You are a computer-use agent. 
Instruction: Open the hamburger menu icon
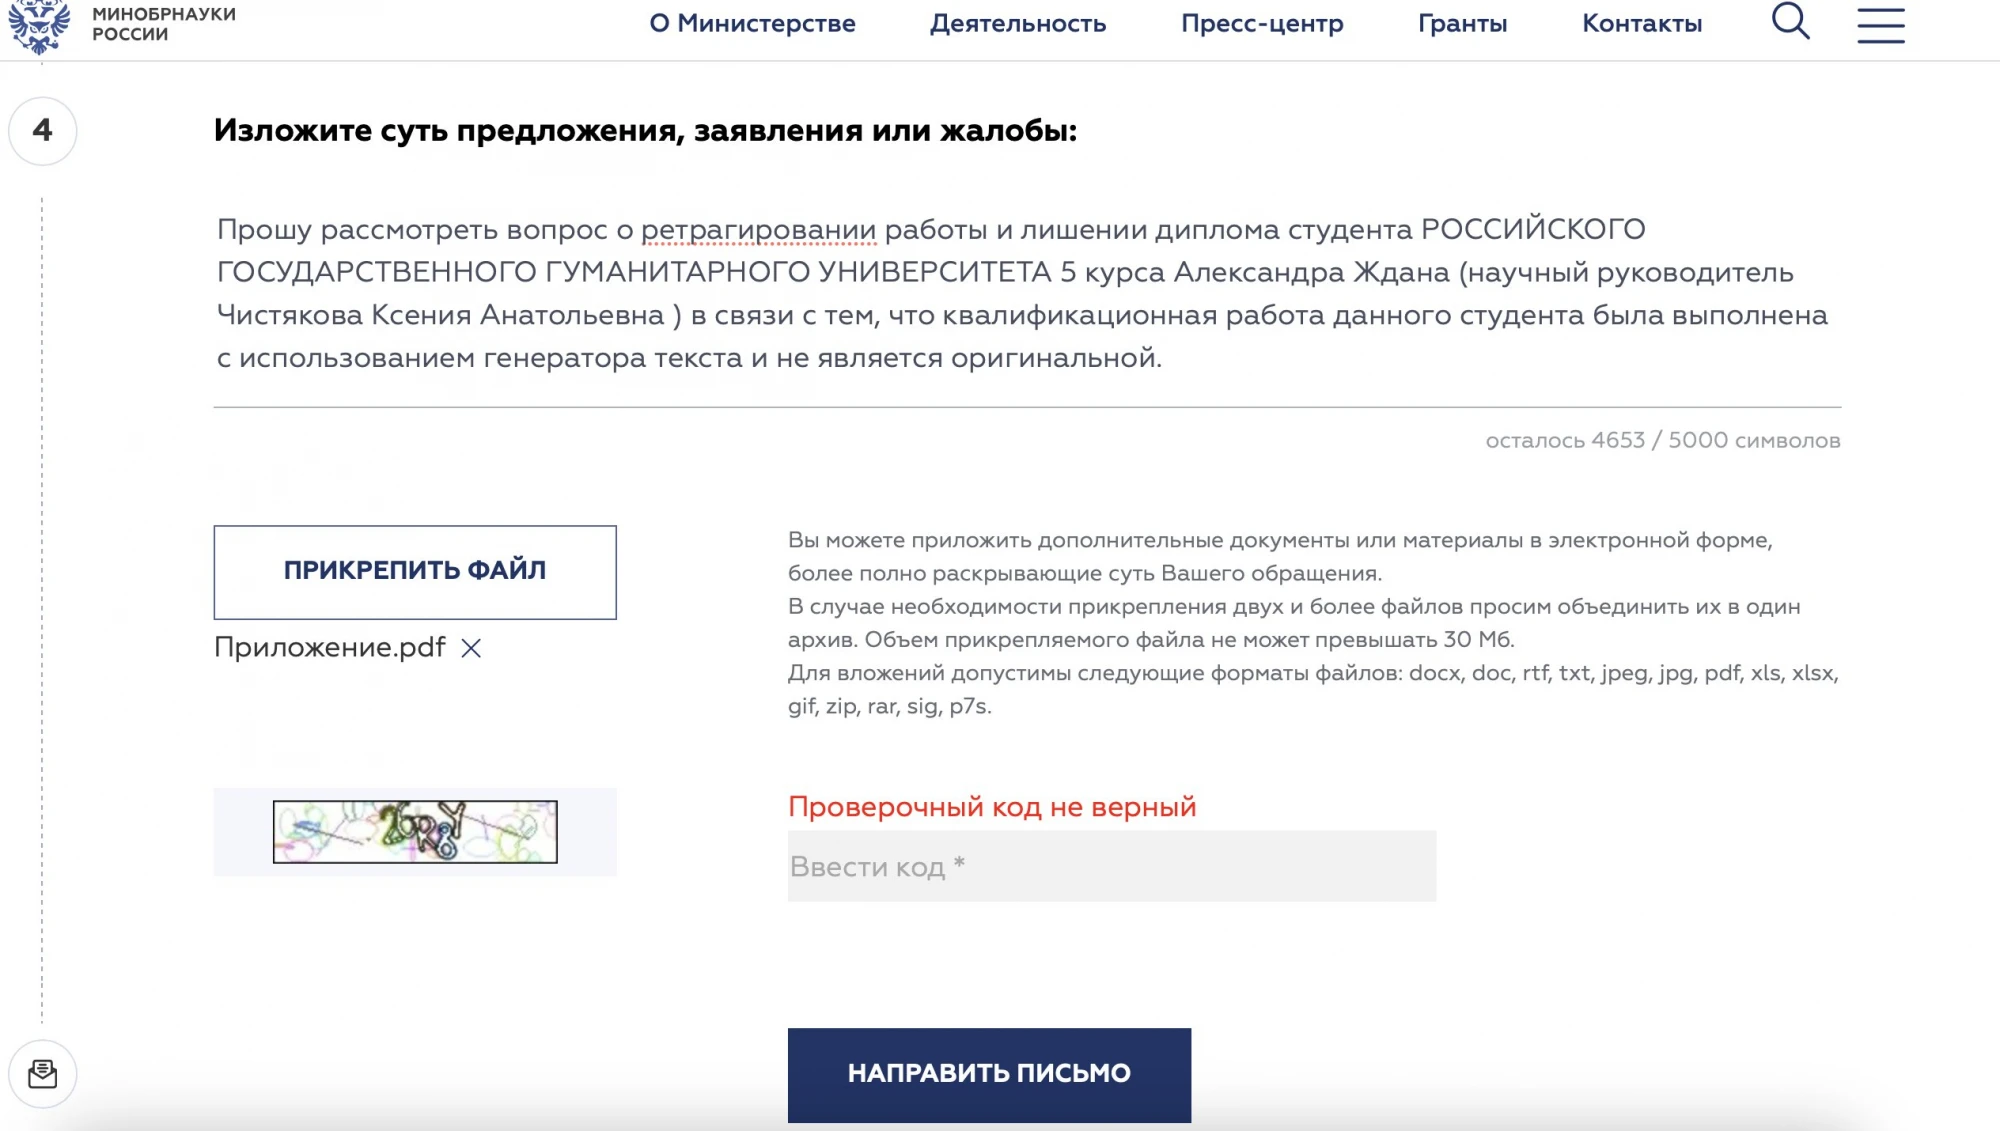click(1881, 24)
